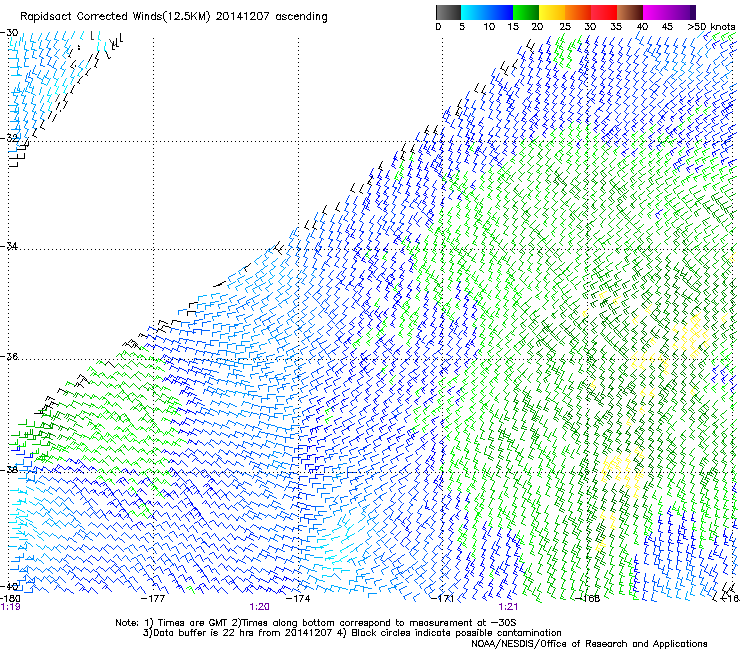Screen dimensions: 740x650
Task: Click the purple time label '1:21'
Action: pos(508,607)
